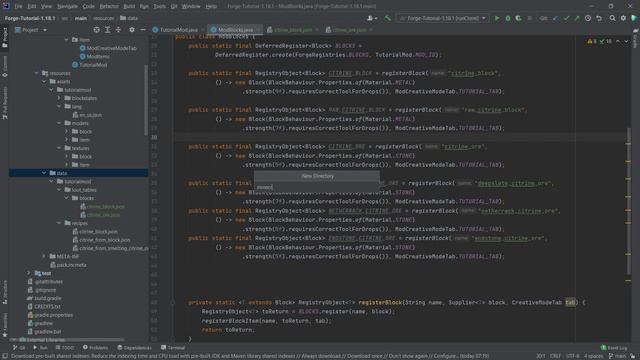Hide the Project tool window
Image resolution: width=640 pixels, height=360 pixels.
(142, 30)
